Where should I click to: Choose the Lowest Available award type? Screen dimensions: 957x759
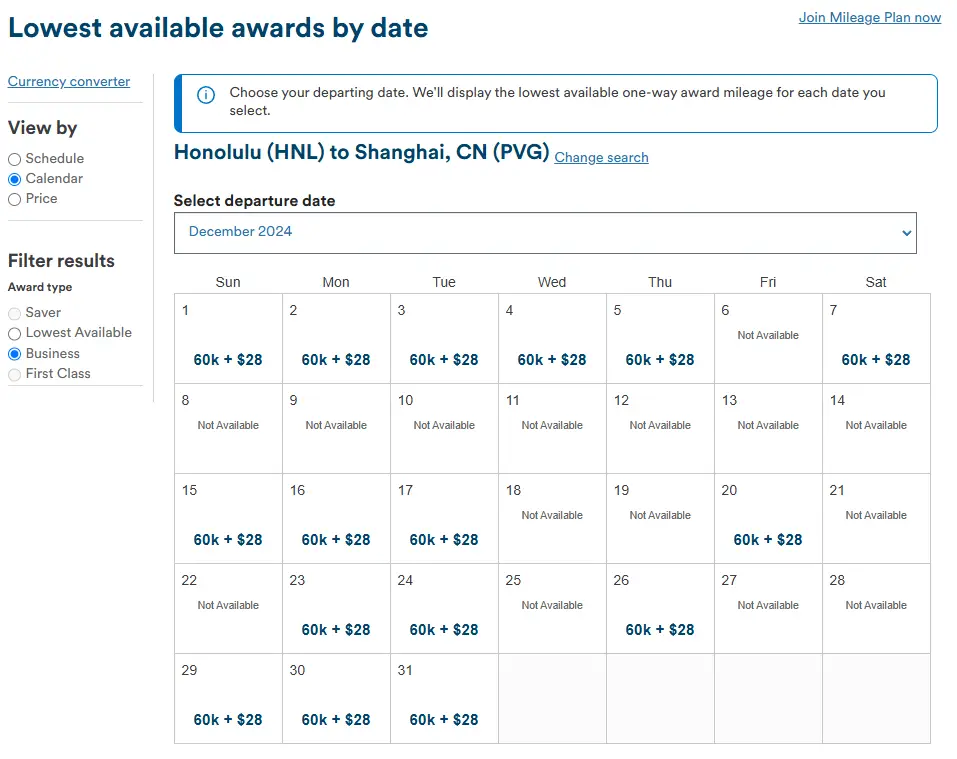[x=15, y=333]
